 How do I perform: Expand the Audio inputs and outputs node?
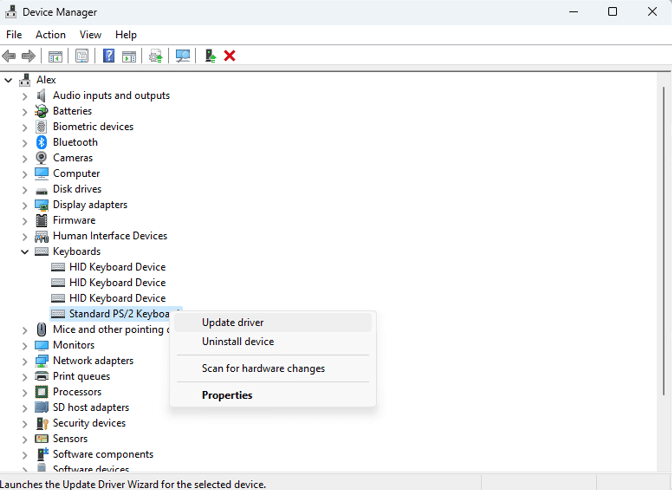[25, 96]
